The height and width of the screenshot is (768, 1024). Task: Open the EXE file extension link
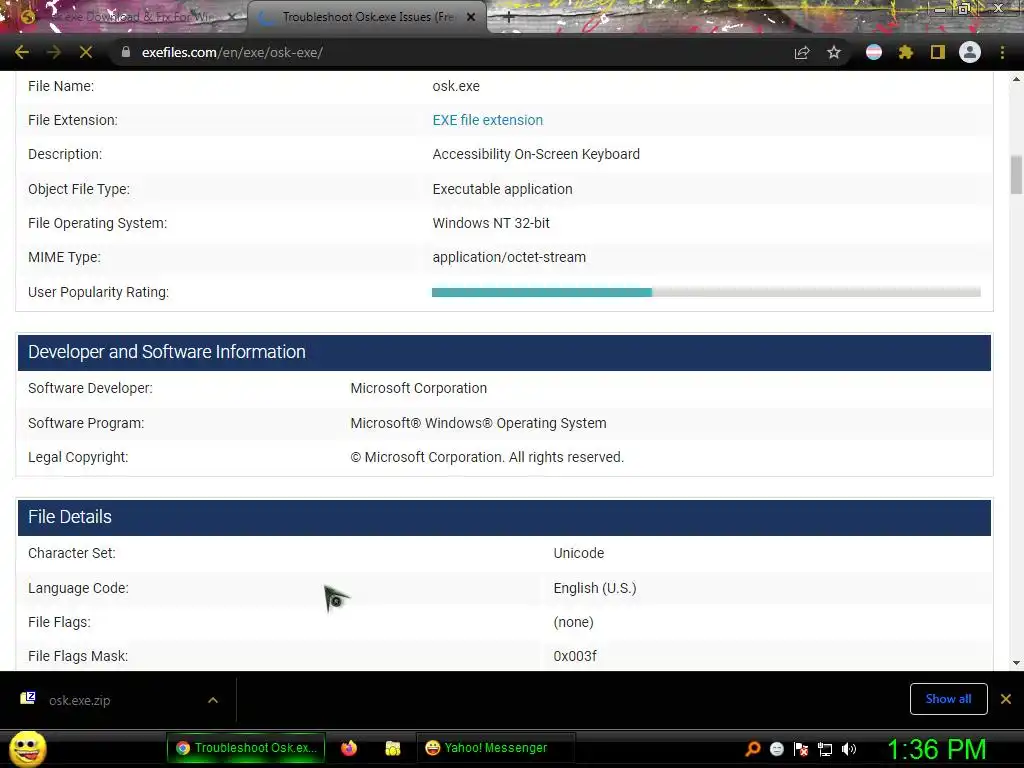click(x=487, y=120)
